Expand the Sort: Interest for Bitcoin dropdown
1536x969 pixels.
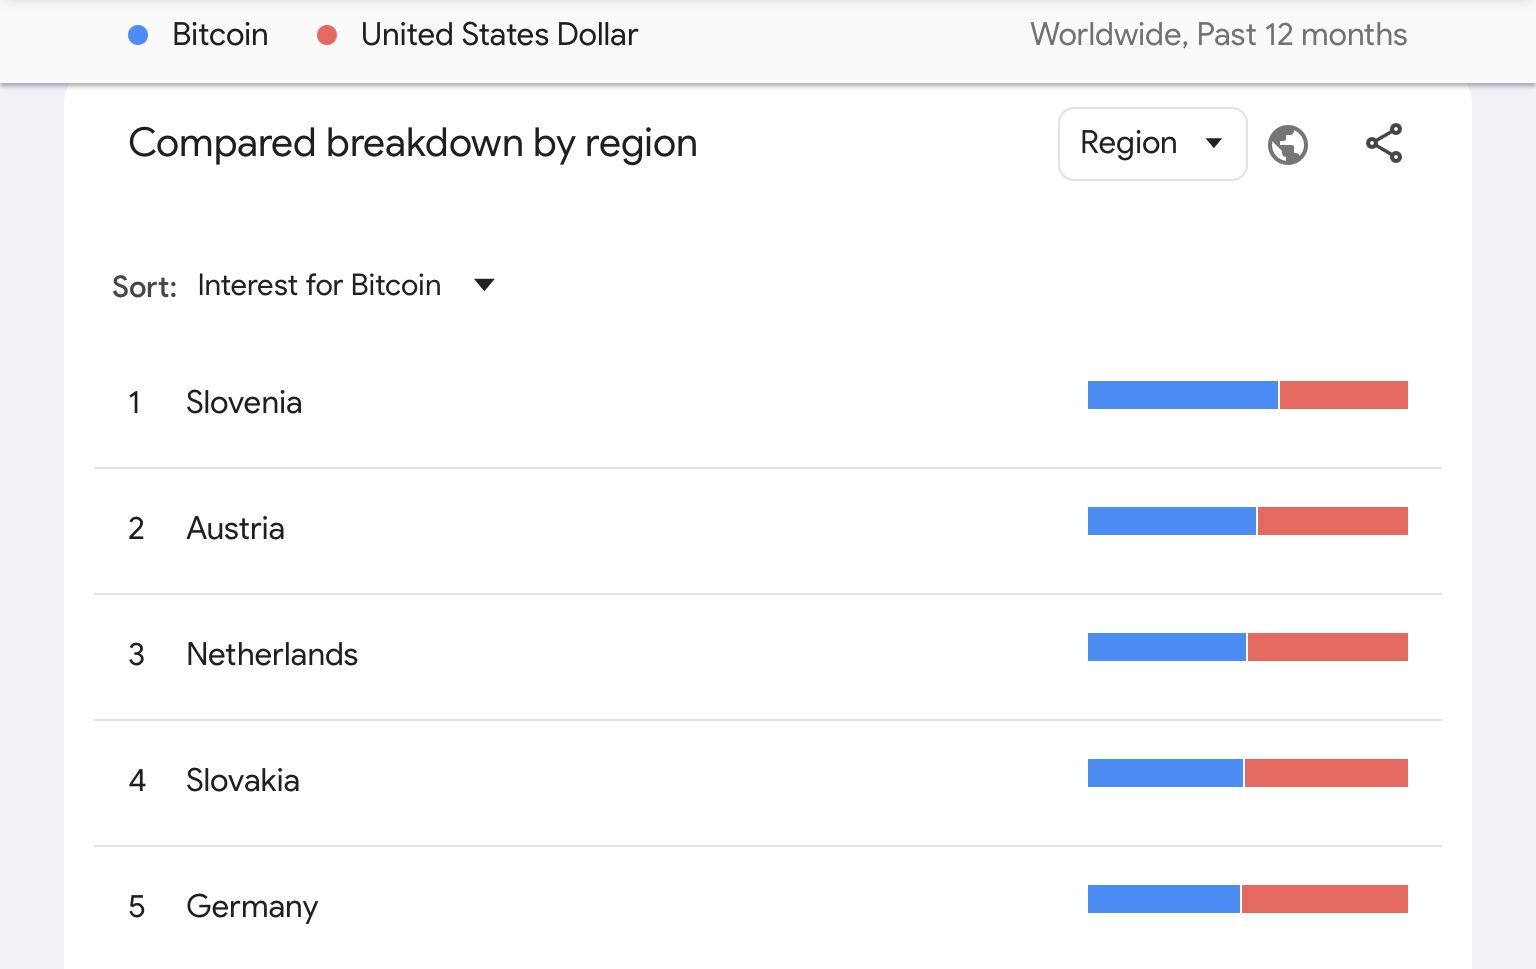(345, 285)
